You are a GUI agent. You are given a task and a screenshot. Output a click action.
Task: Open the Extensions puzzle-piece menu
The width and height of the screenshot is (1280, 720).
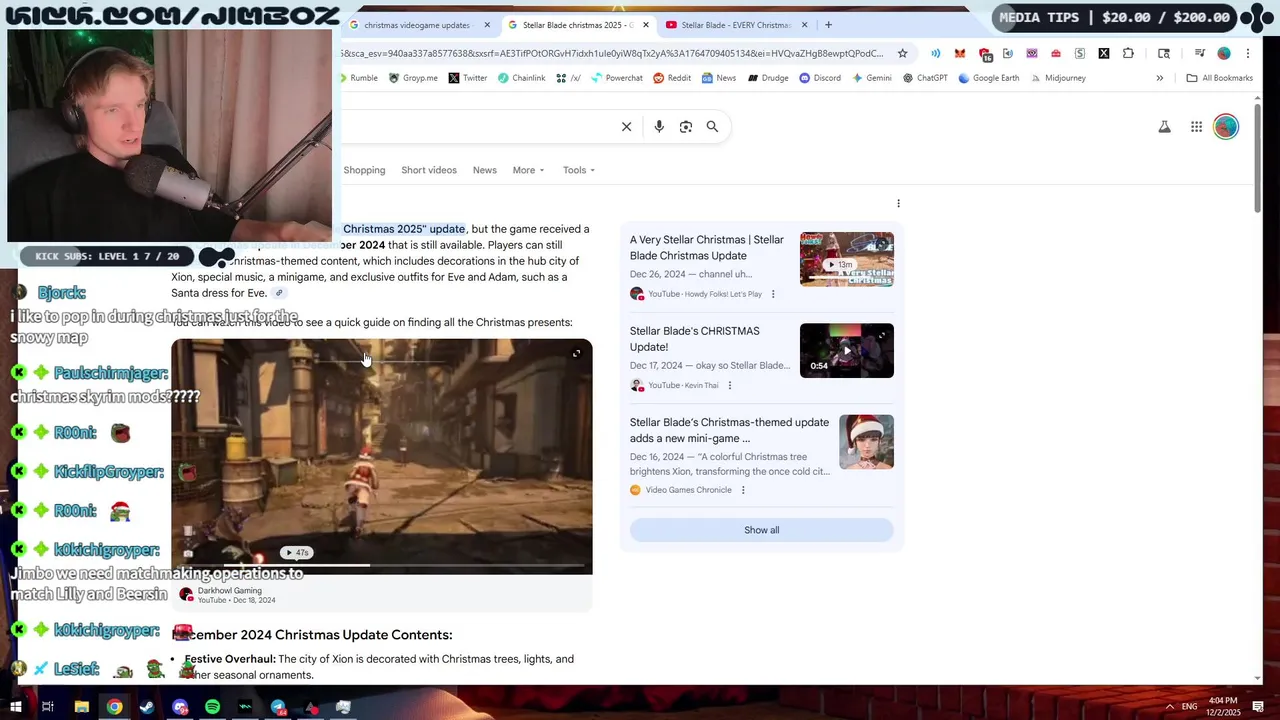pos(1128,53)
